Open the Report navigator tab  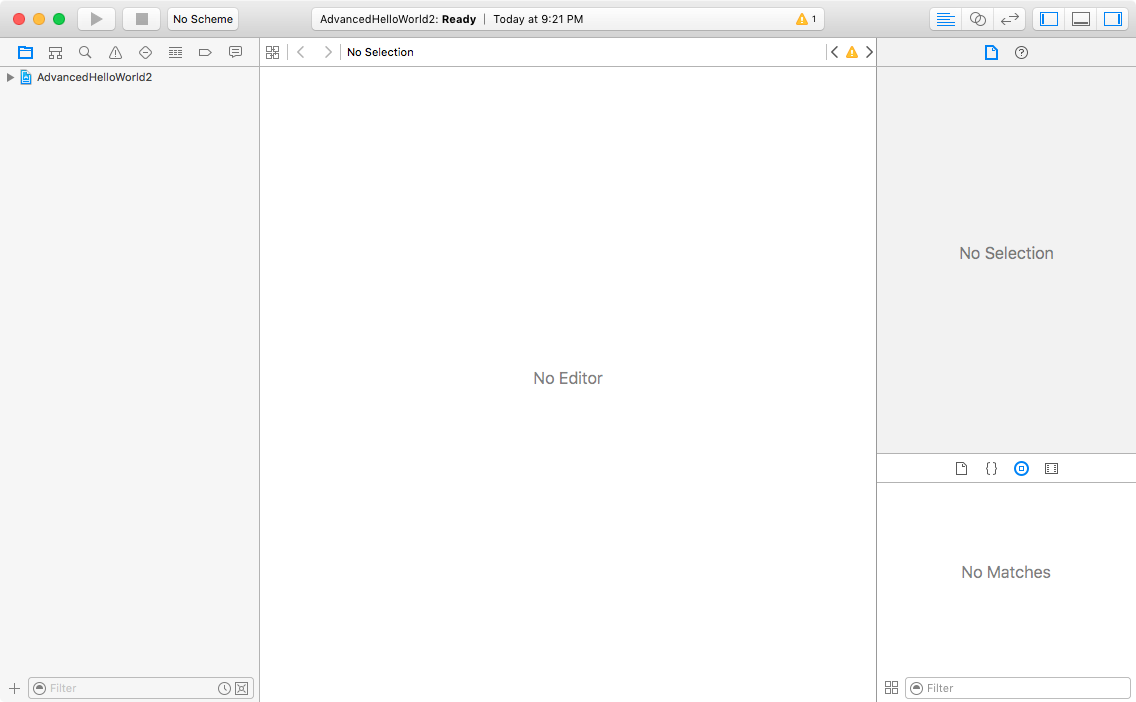pos(235,52)
